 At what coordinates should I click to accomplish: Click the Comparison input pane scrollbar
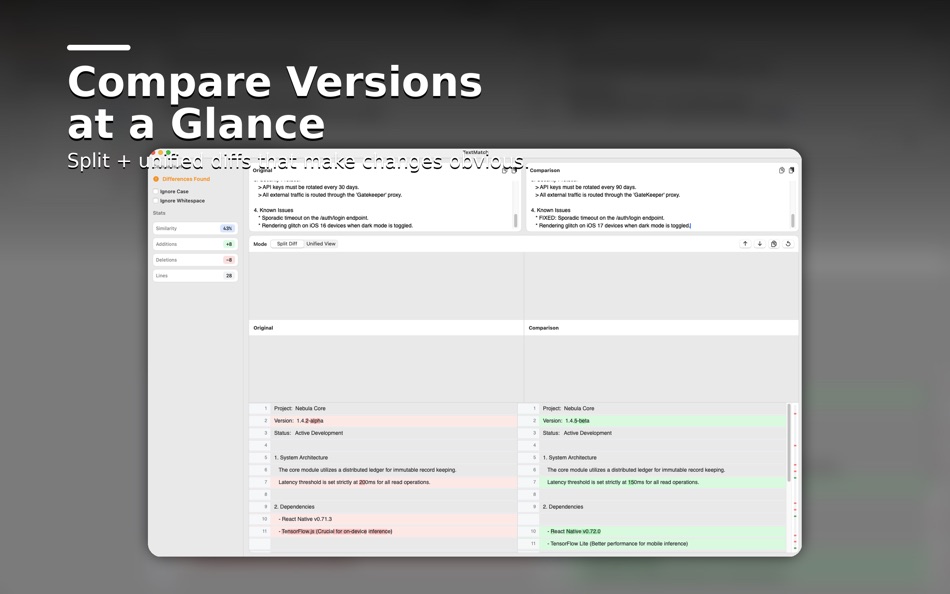[792, 220]
